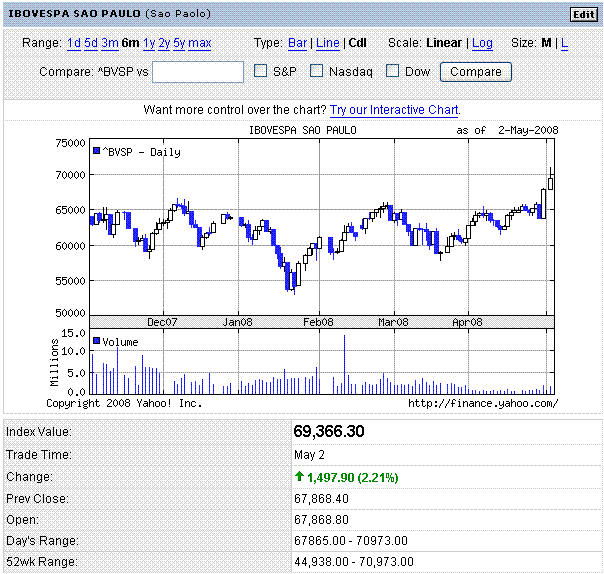
Task: Check the Dow comparison checkbox
Action: click(393, 71)
